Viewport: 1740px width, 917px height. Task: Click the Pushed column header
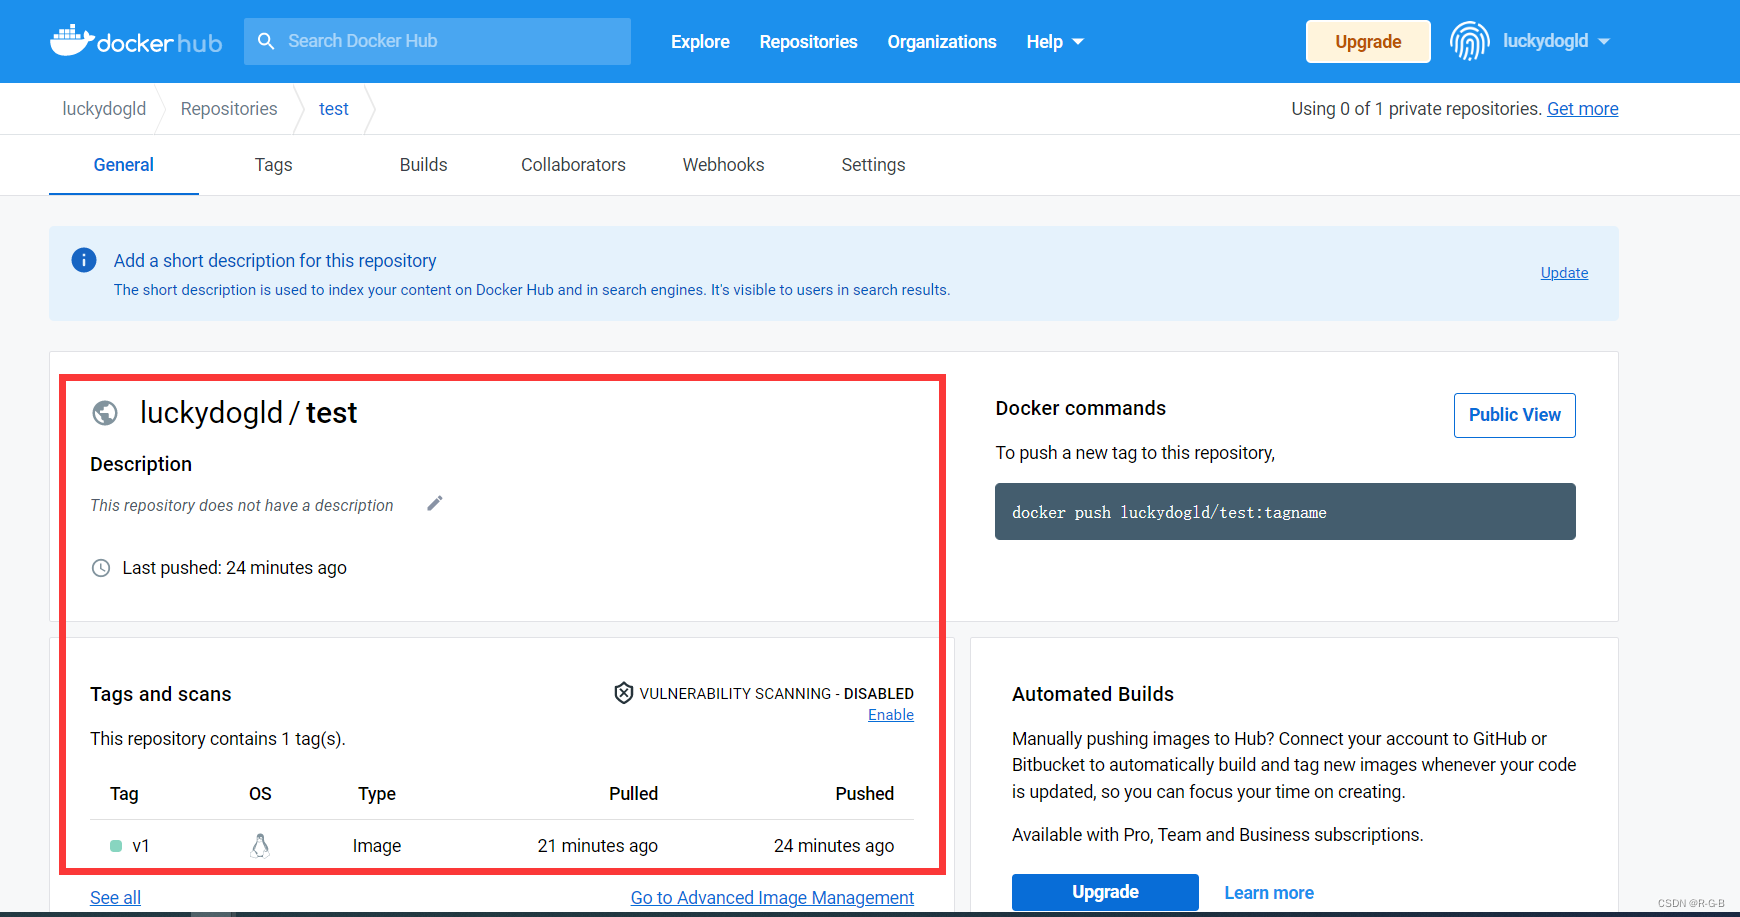[x=864, y=794]
